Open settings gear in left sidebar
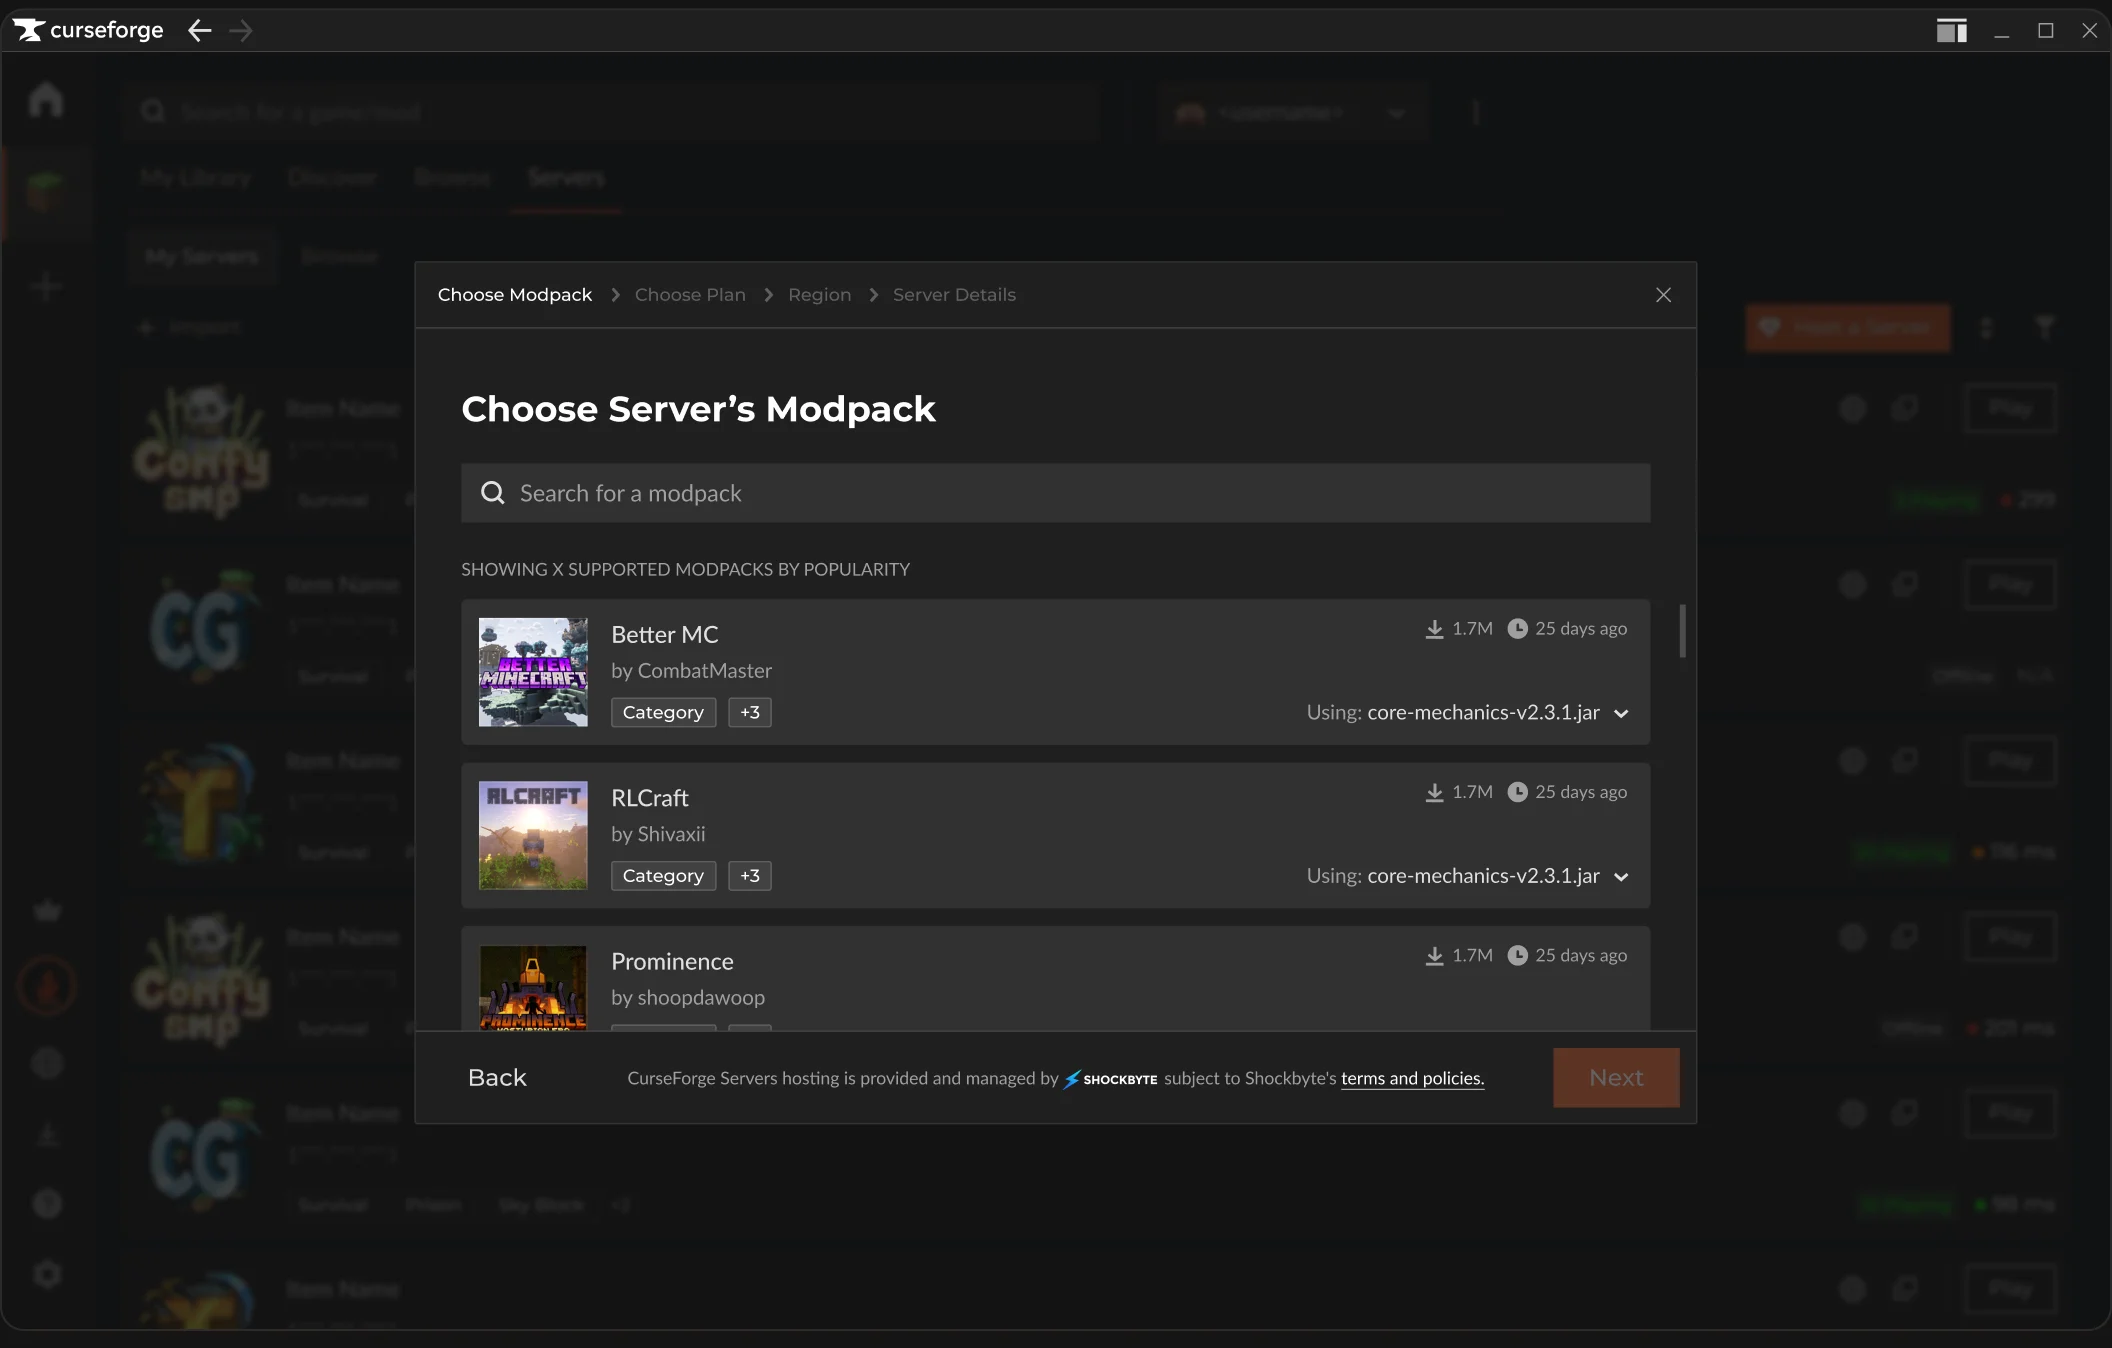2112x1348 pixels. (x=47, y=1275)
